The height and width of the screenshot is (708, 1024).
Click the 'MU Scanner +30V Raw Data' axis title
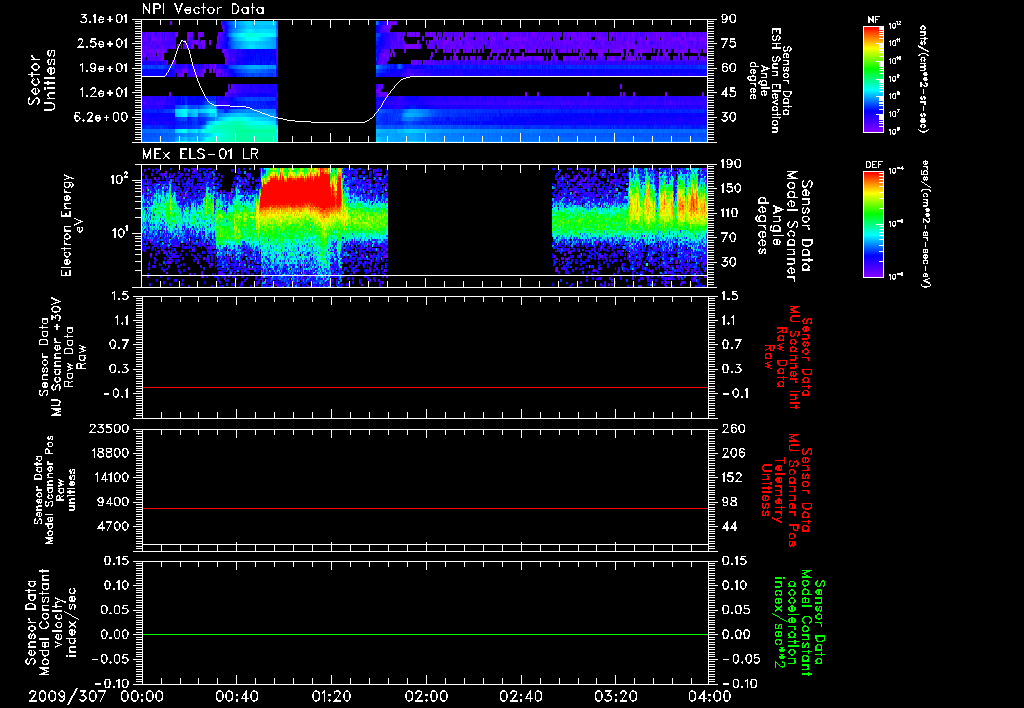[62, 357]
